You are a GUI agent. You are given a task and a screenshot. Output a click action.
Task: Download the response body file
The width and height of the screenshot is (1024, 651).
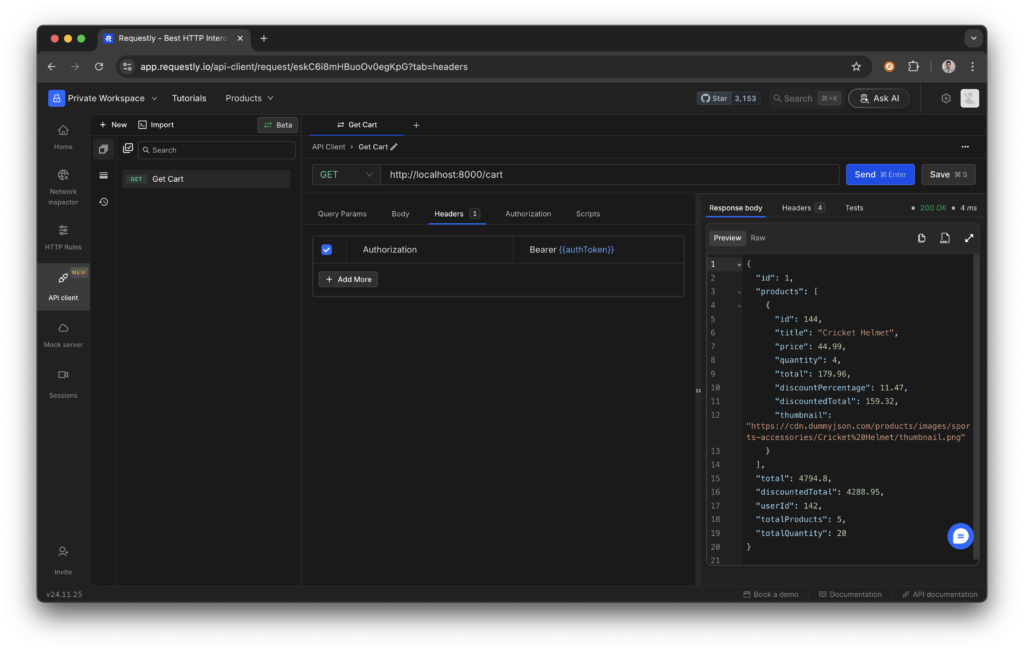[x=945, y=238]
